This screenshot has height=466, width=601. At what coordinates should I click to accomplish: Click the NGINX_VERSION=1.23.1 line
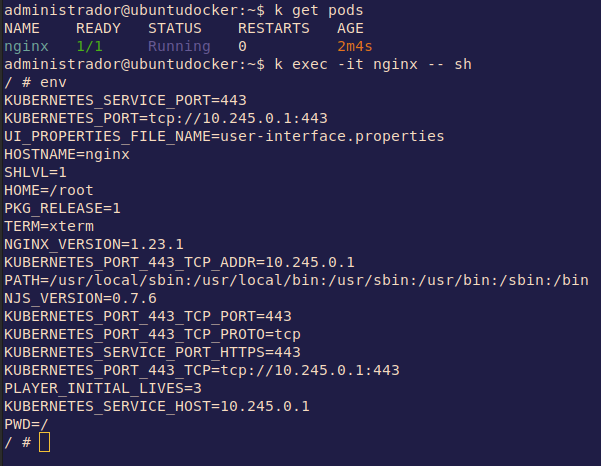[94, 244]
